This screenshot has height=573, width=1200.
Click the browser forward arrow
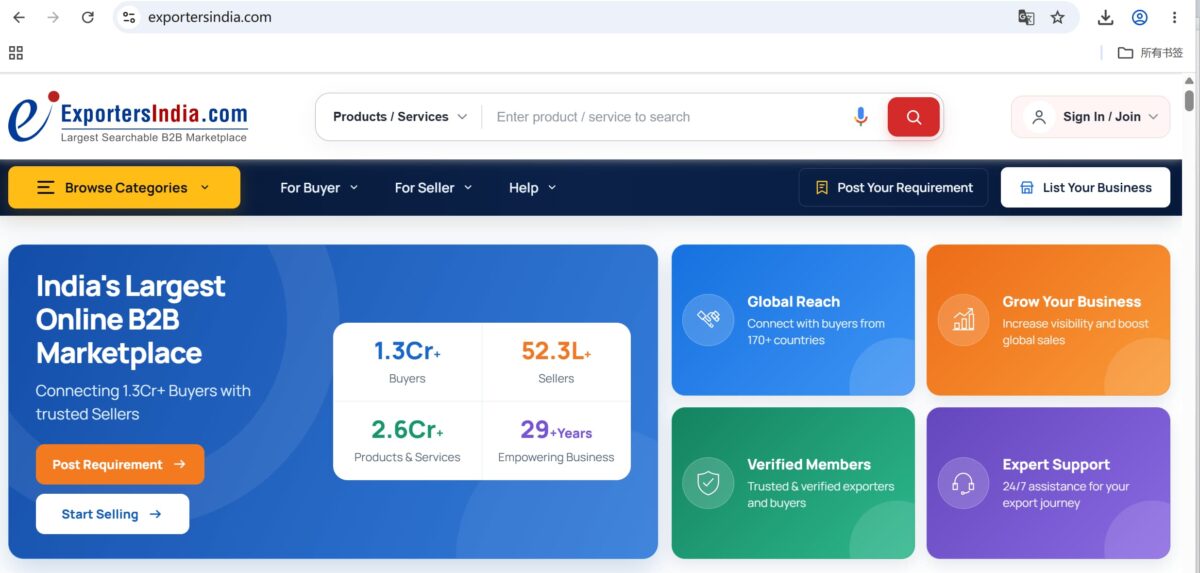pyautogui.click(x=53, y=17)
